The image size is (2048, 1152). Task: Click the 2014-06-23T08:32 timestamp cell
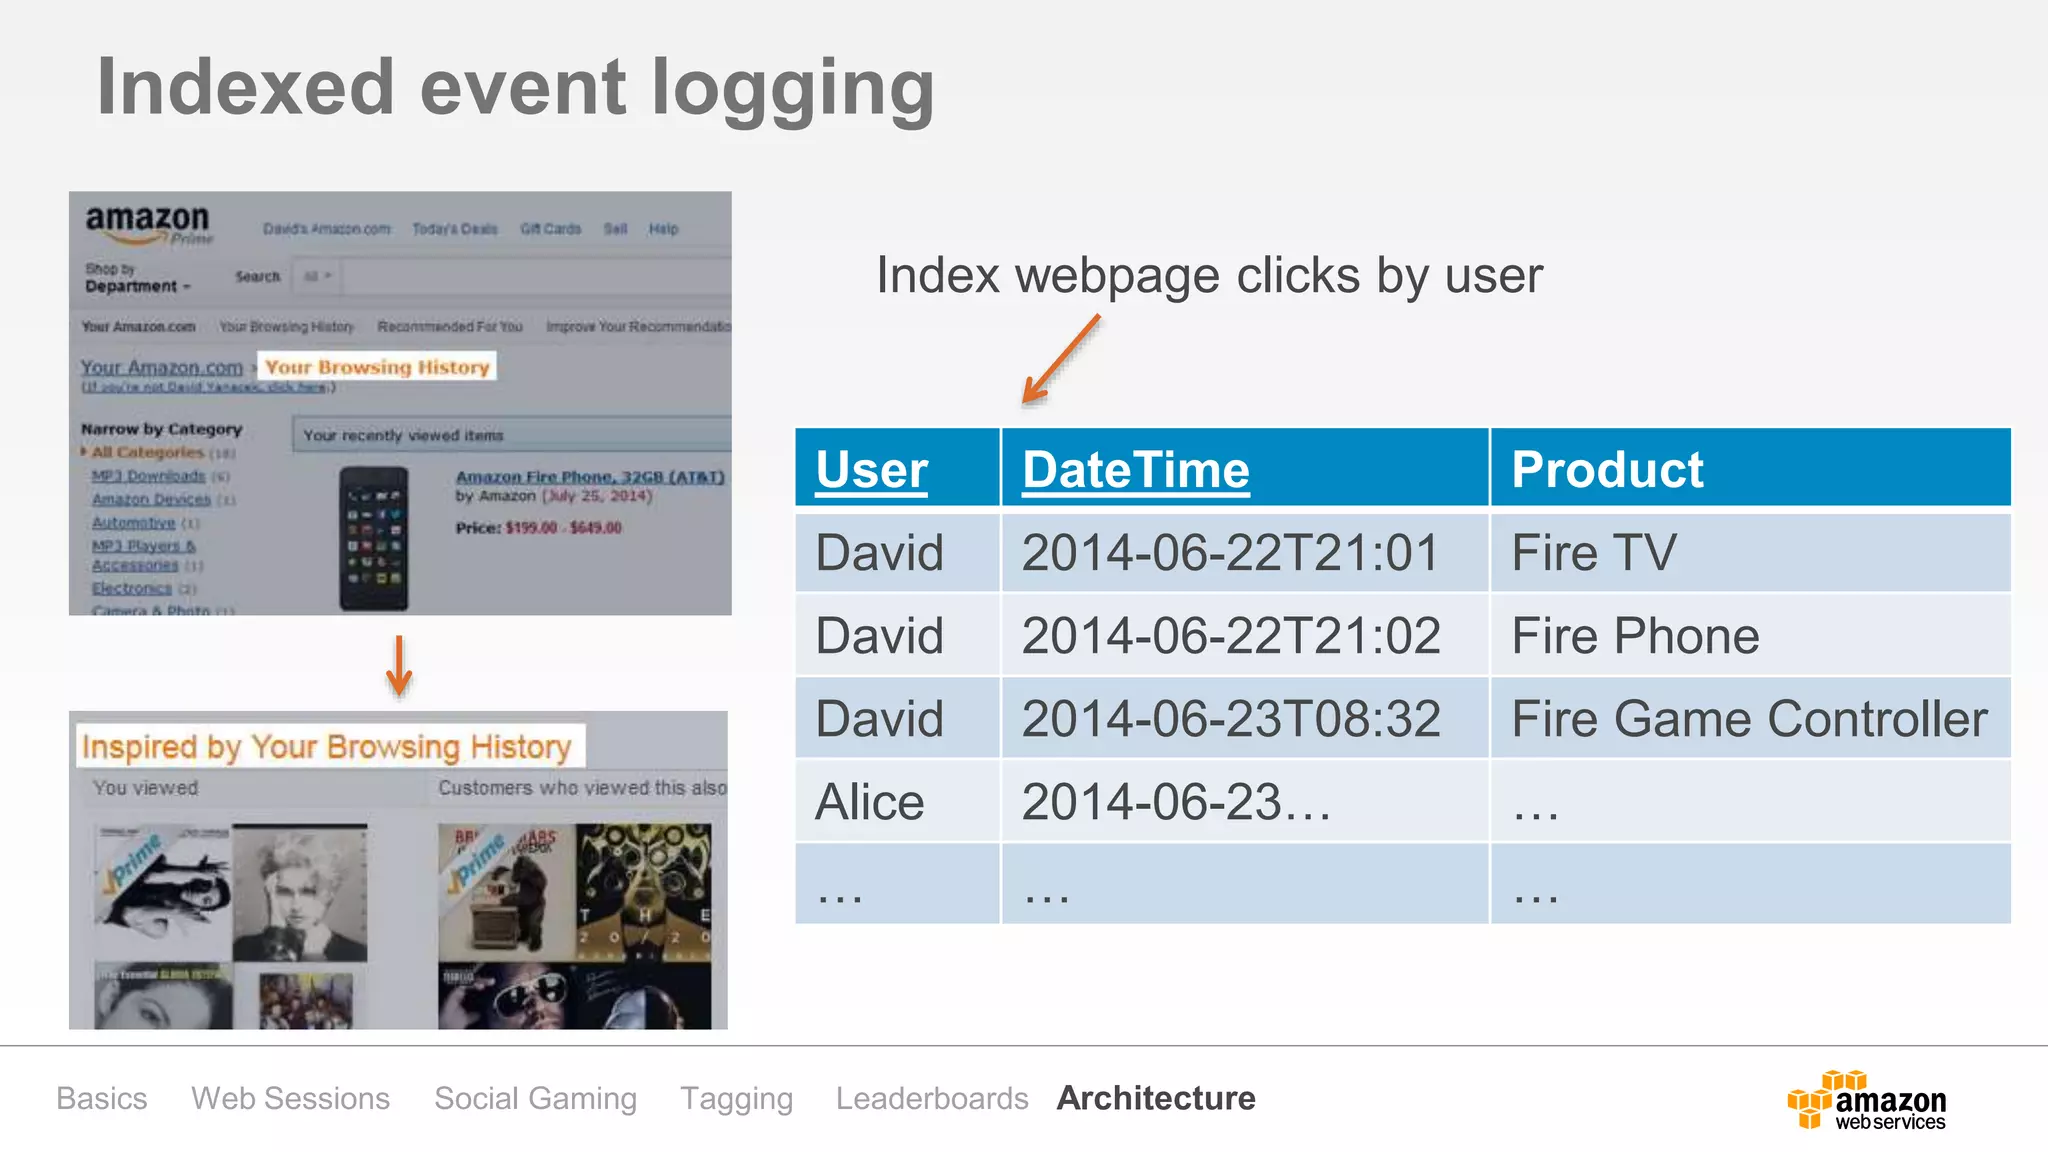tap(1245, 718)
